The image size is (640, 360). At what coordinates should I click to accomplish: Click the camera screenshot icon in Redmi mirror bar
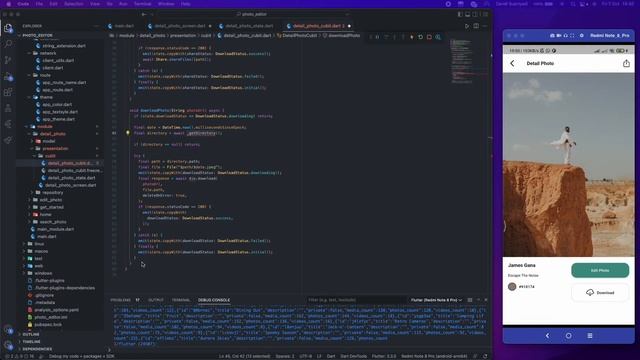pyautogui.click(x=552, y=36)
